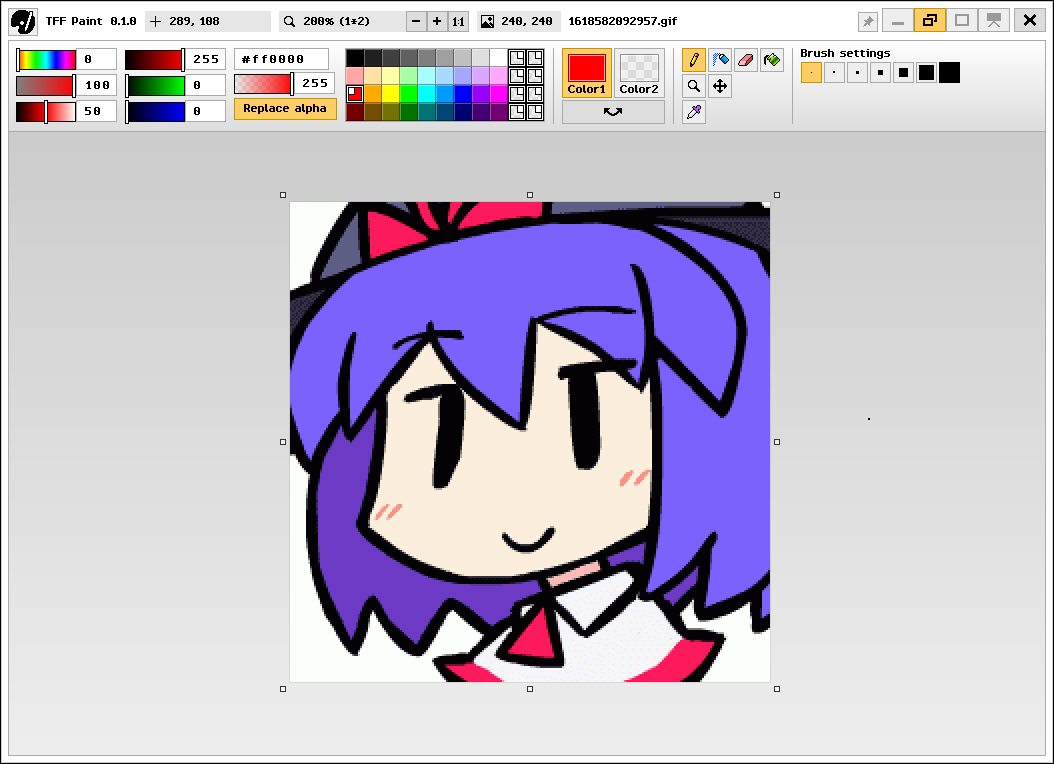Click the top-left canvas resize handle

coord(283,195)
